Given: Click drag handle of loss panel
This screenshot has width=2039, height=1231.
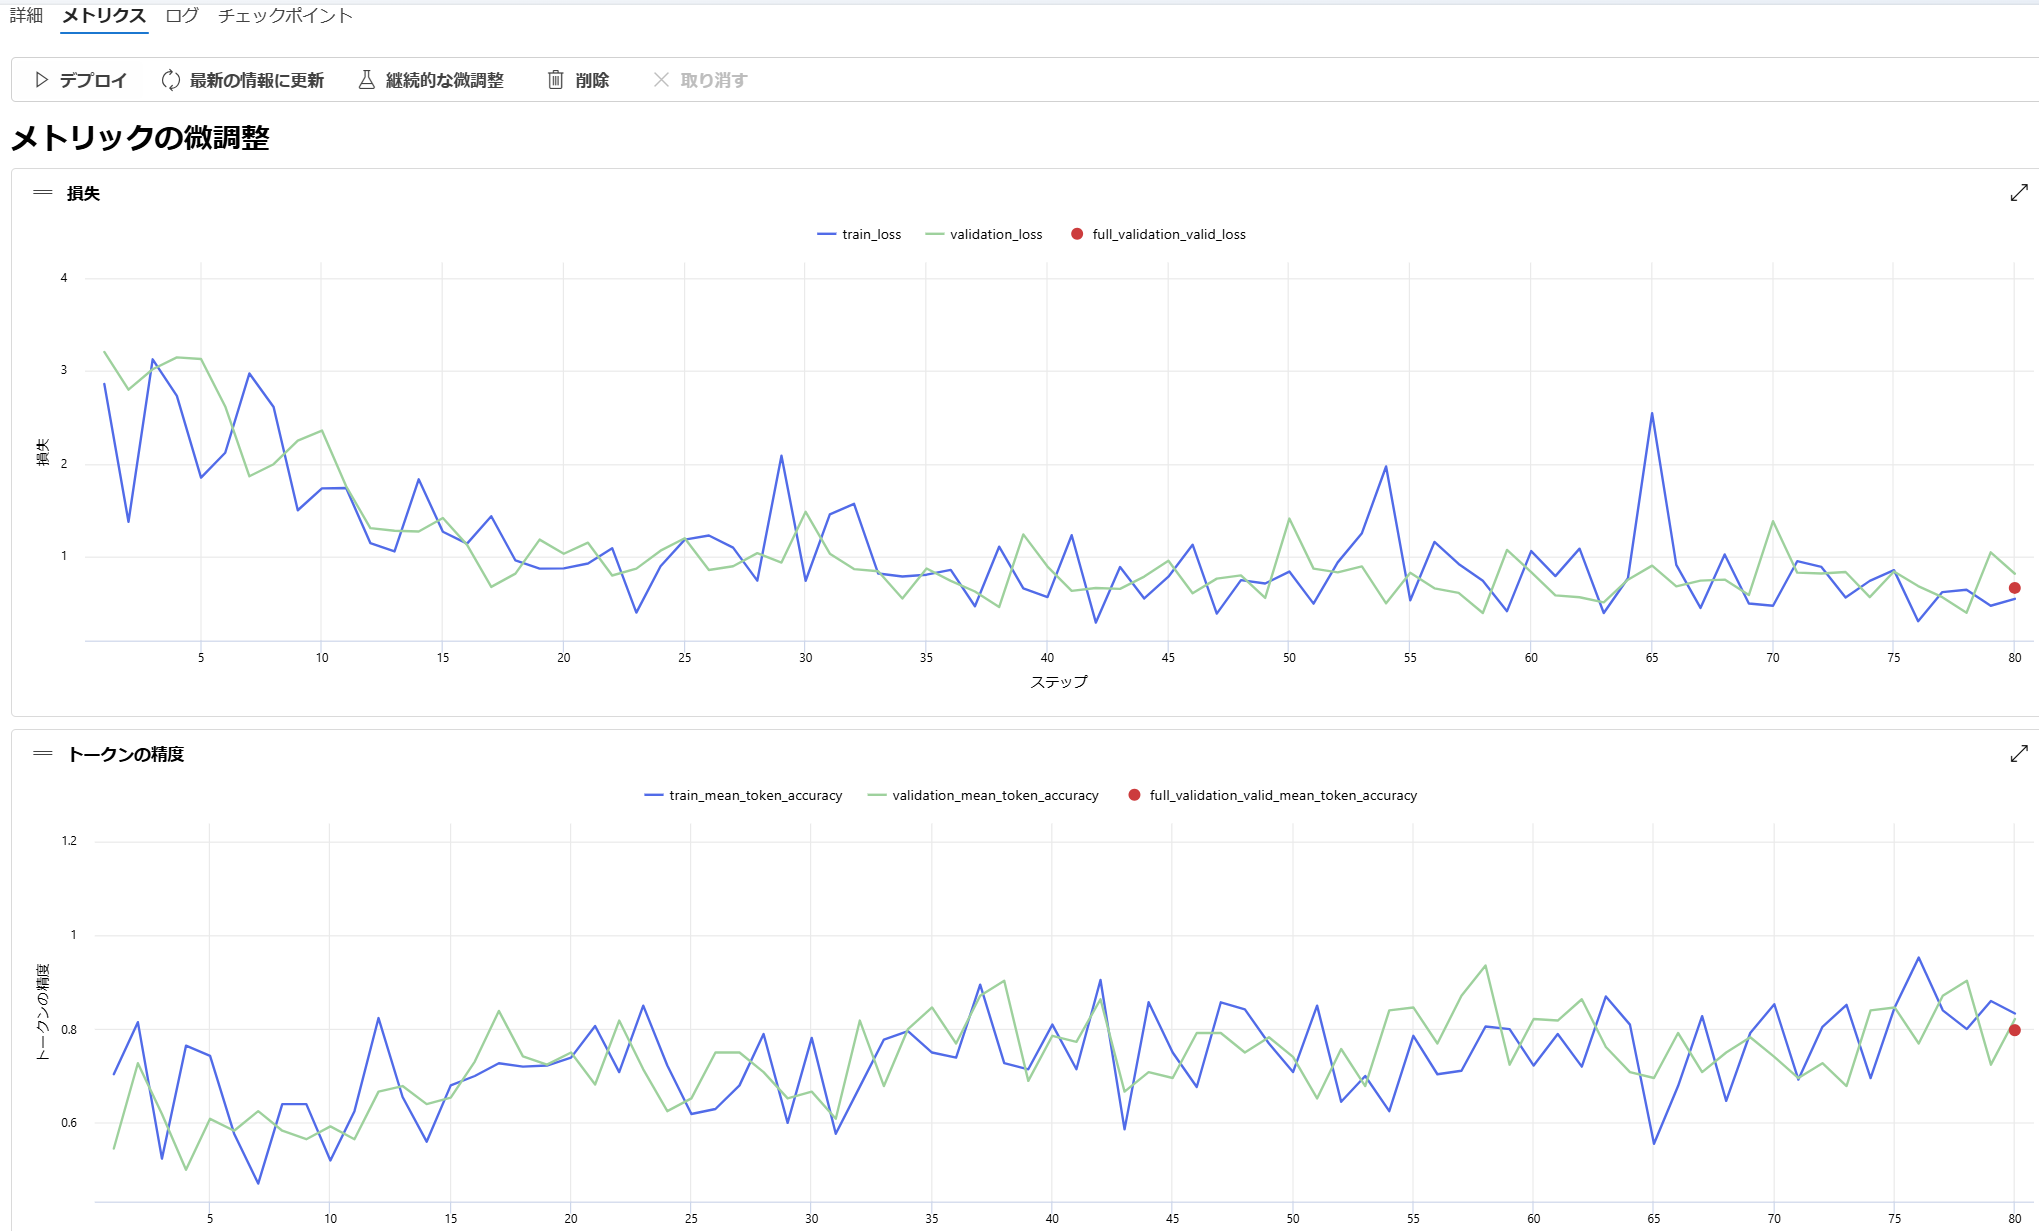Looking at the screenshot, I should pos(43,193).
